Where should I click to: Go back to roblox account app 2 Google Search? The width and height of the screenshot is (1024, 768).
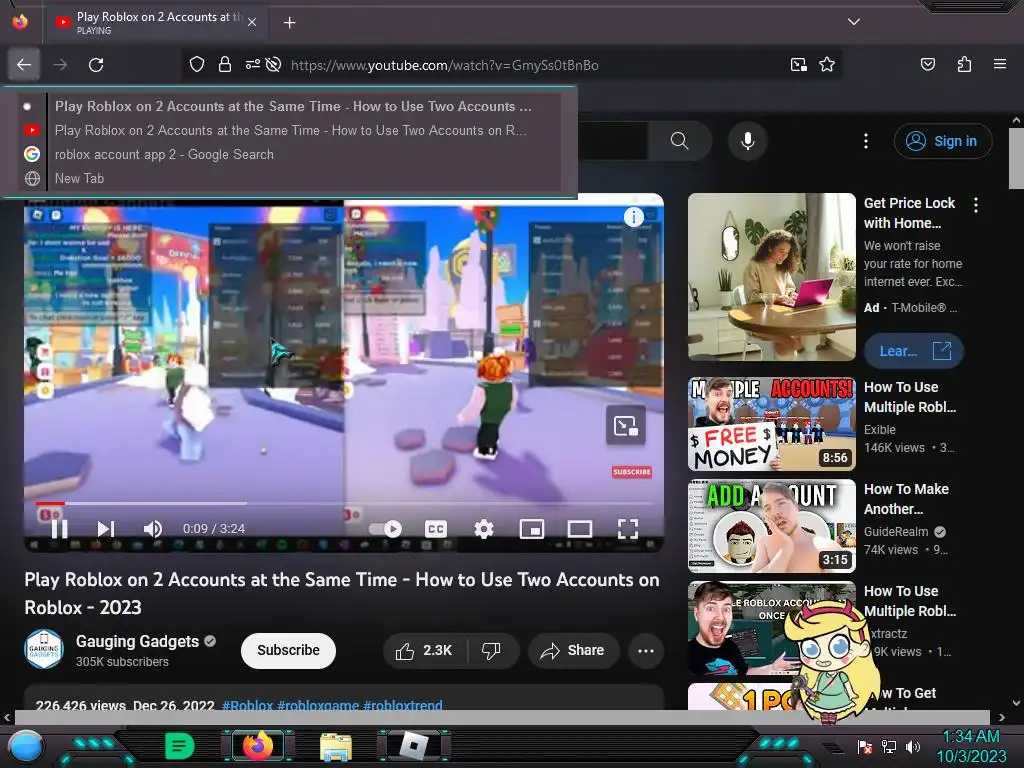click(x=290, y=154)
